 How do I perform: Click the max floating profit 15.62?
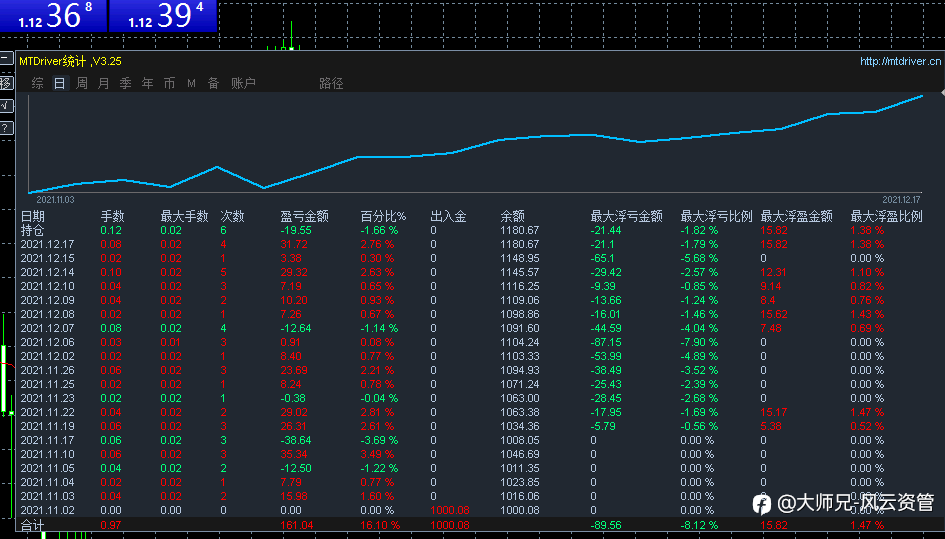pos(774,314)
